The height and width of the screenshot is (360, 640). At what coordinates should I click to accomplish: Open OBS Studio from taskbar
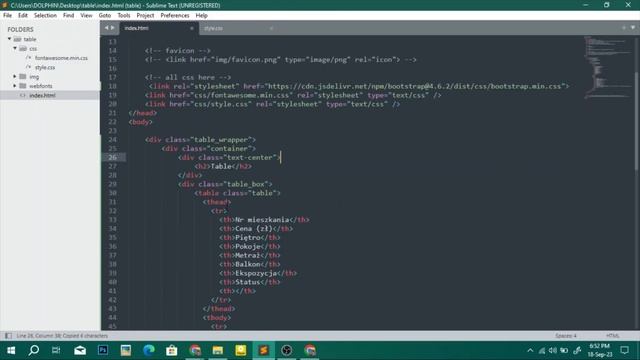click(286, 350)
